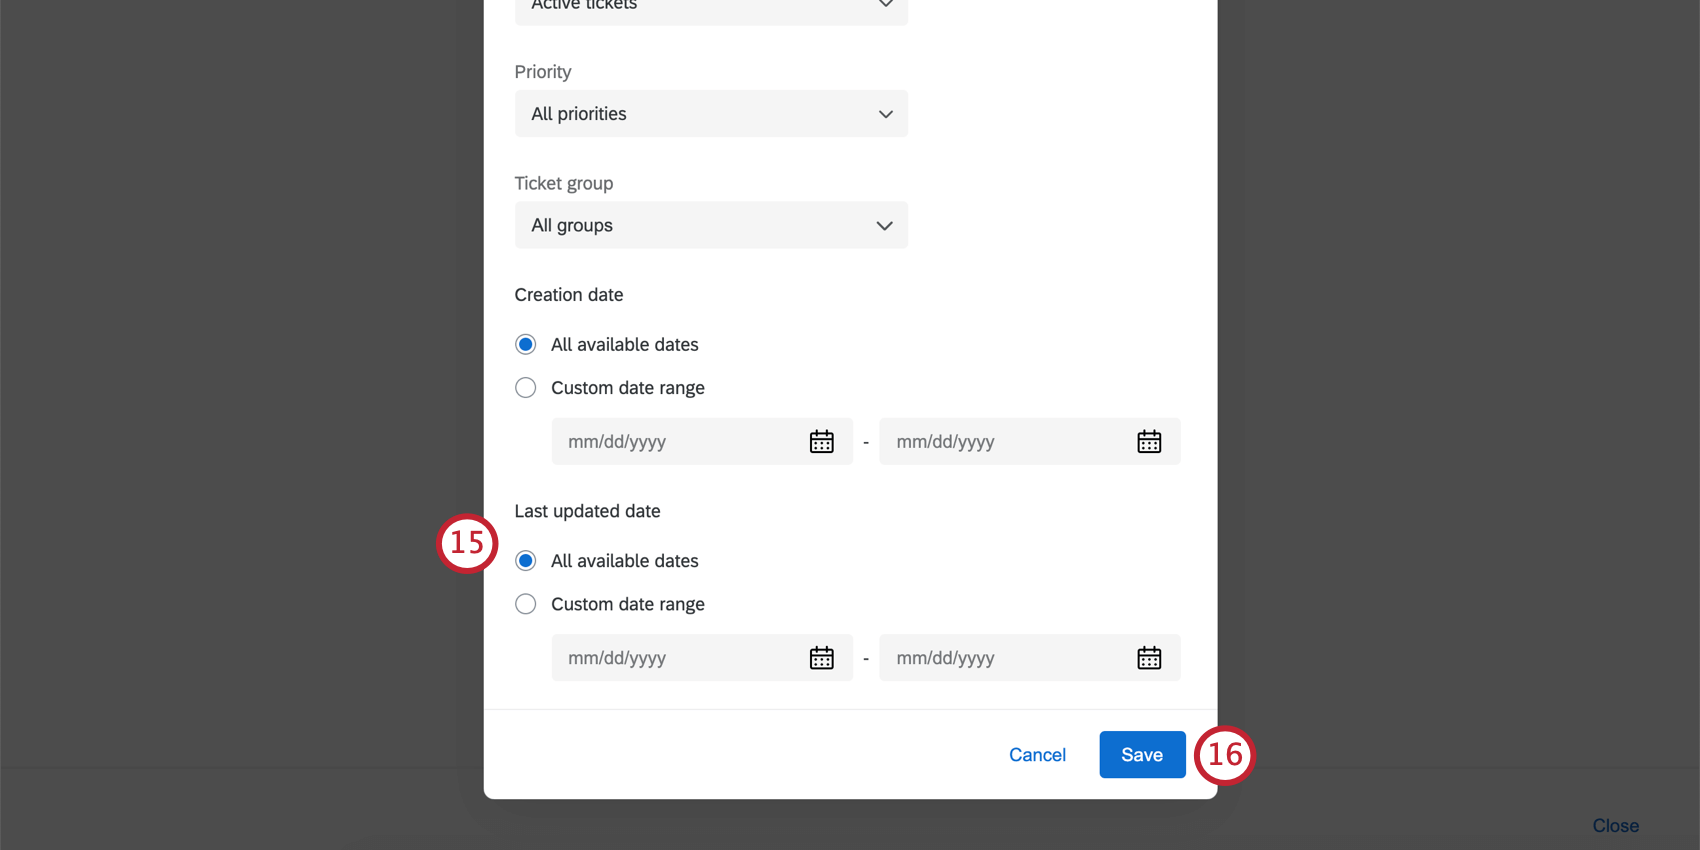The image size is (1700, 850).
Task: Open the All groups dropdown
Action: (710, 226)
